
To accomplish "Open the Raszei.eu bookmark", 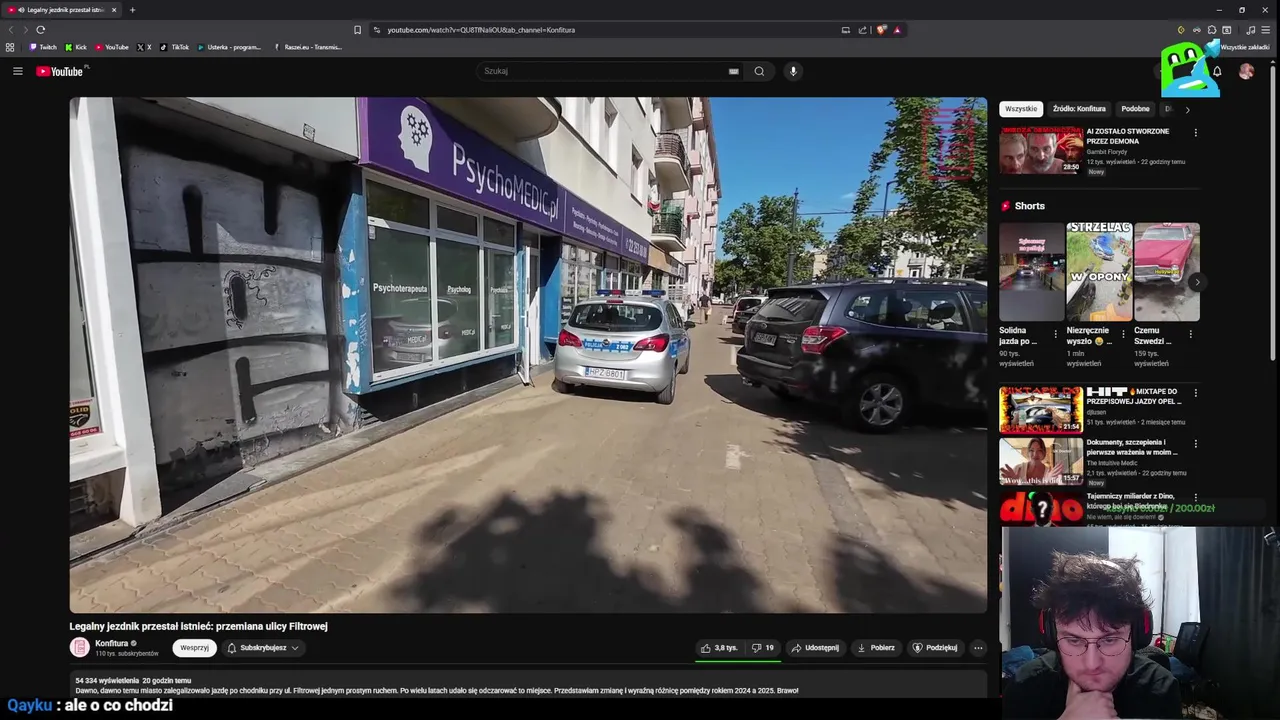I will pos(308,47).
